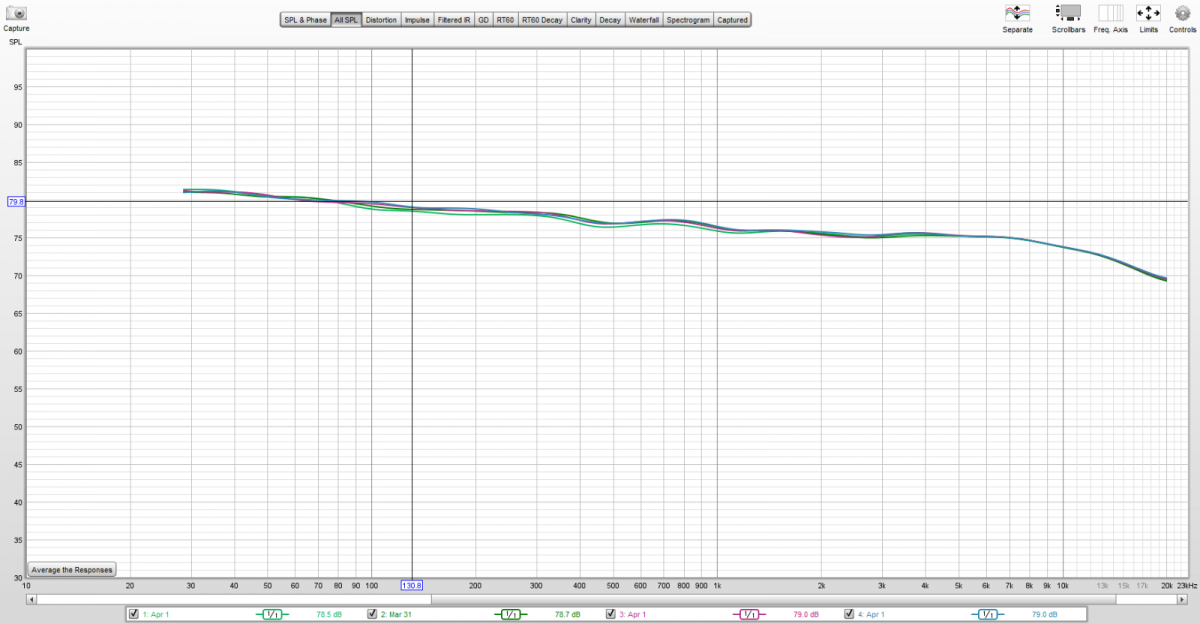
Task: Toggle the Scrollbars icon
Action: (x=1068, y=13)
